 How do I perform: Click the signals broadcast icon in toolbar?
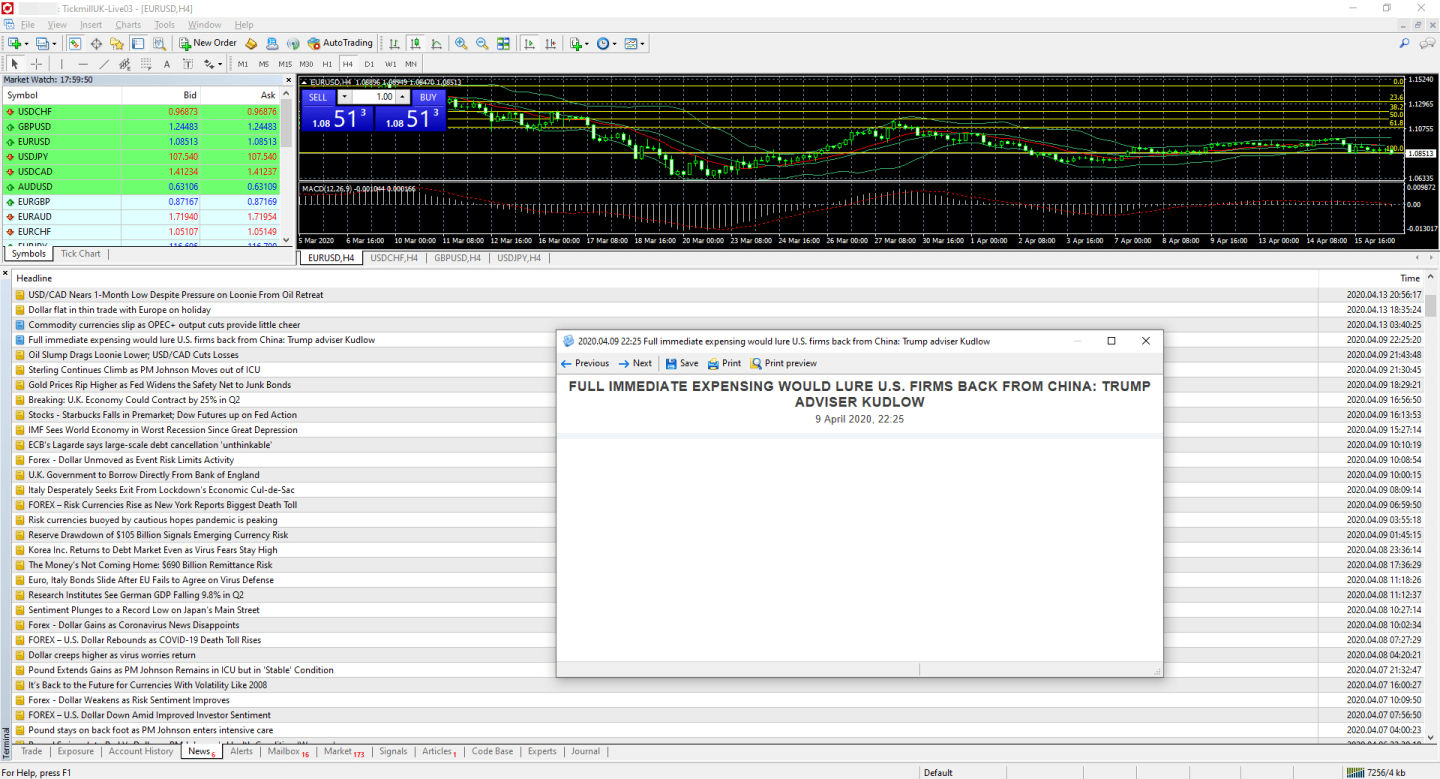(x=293, y=43)
